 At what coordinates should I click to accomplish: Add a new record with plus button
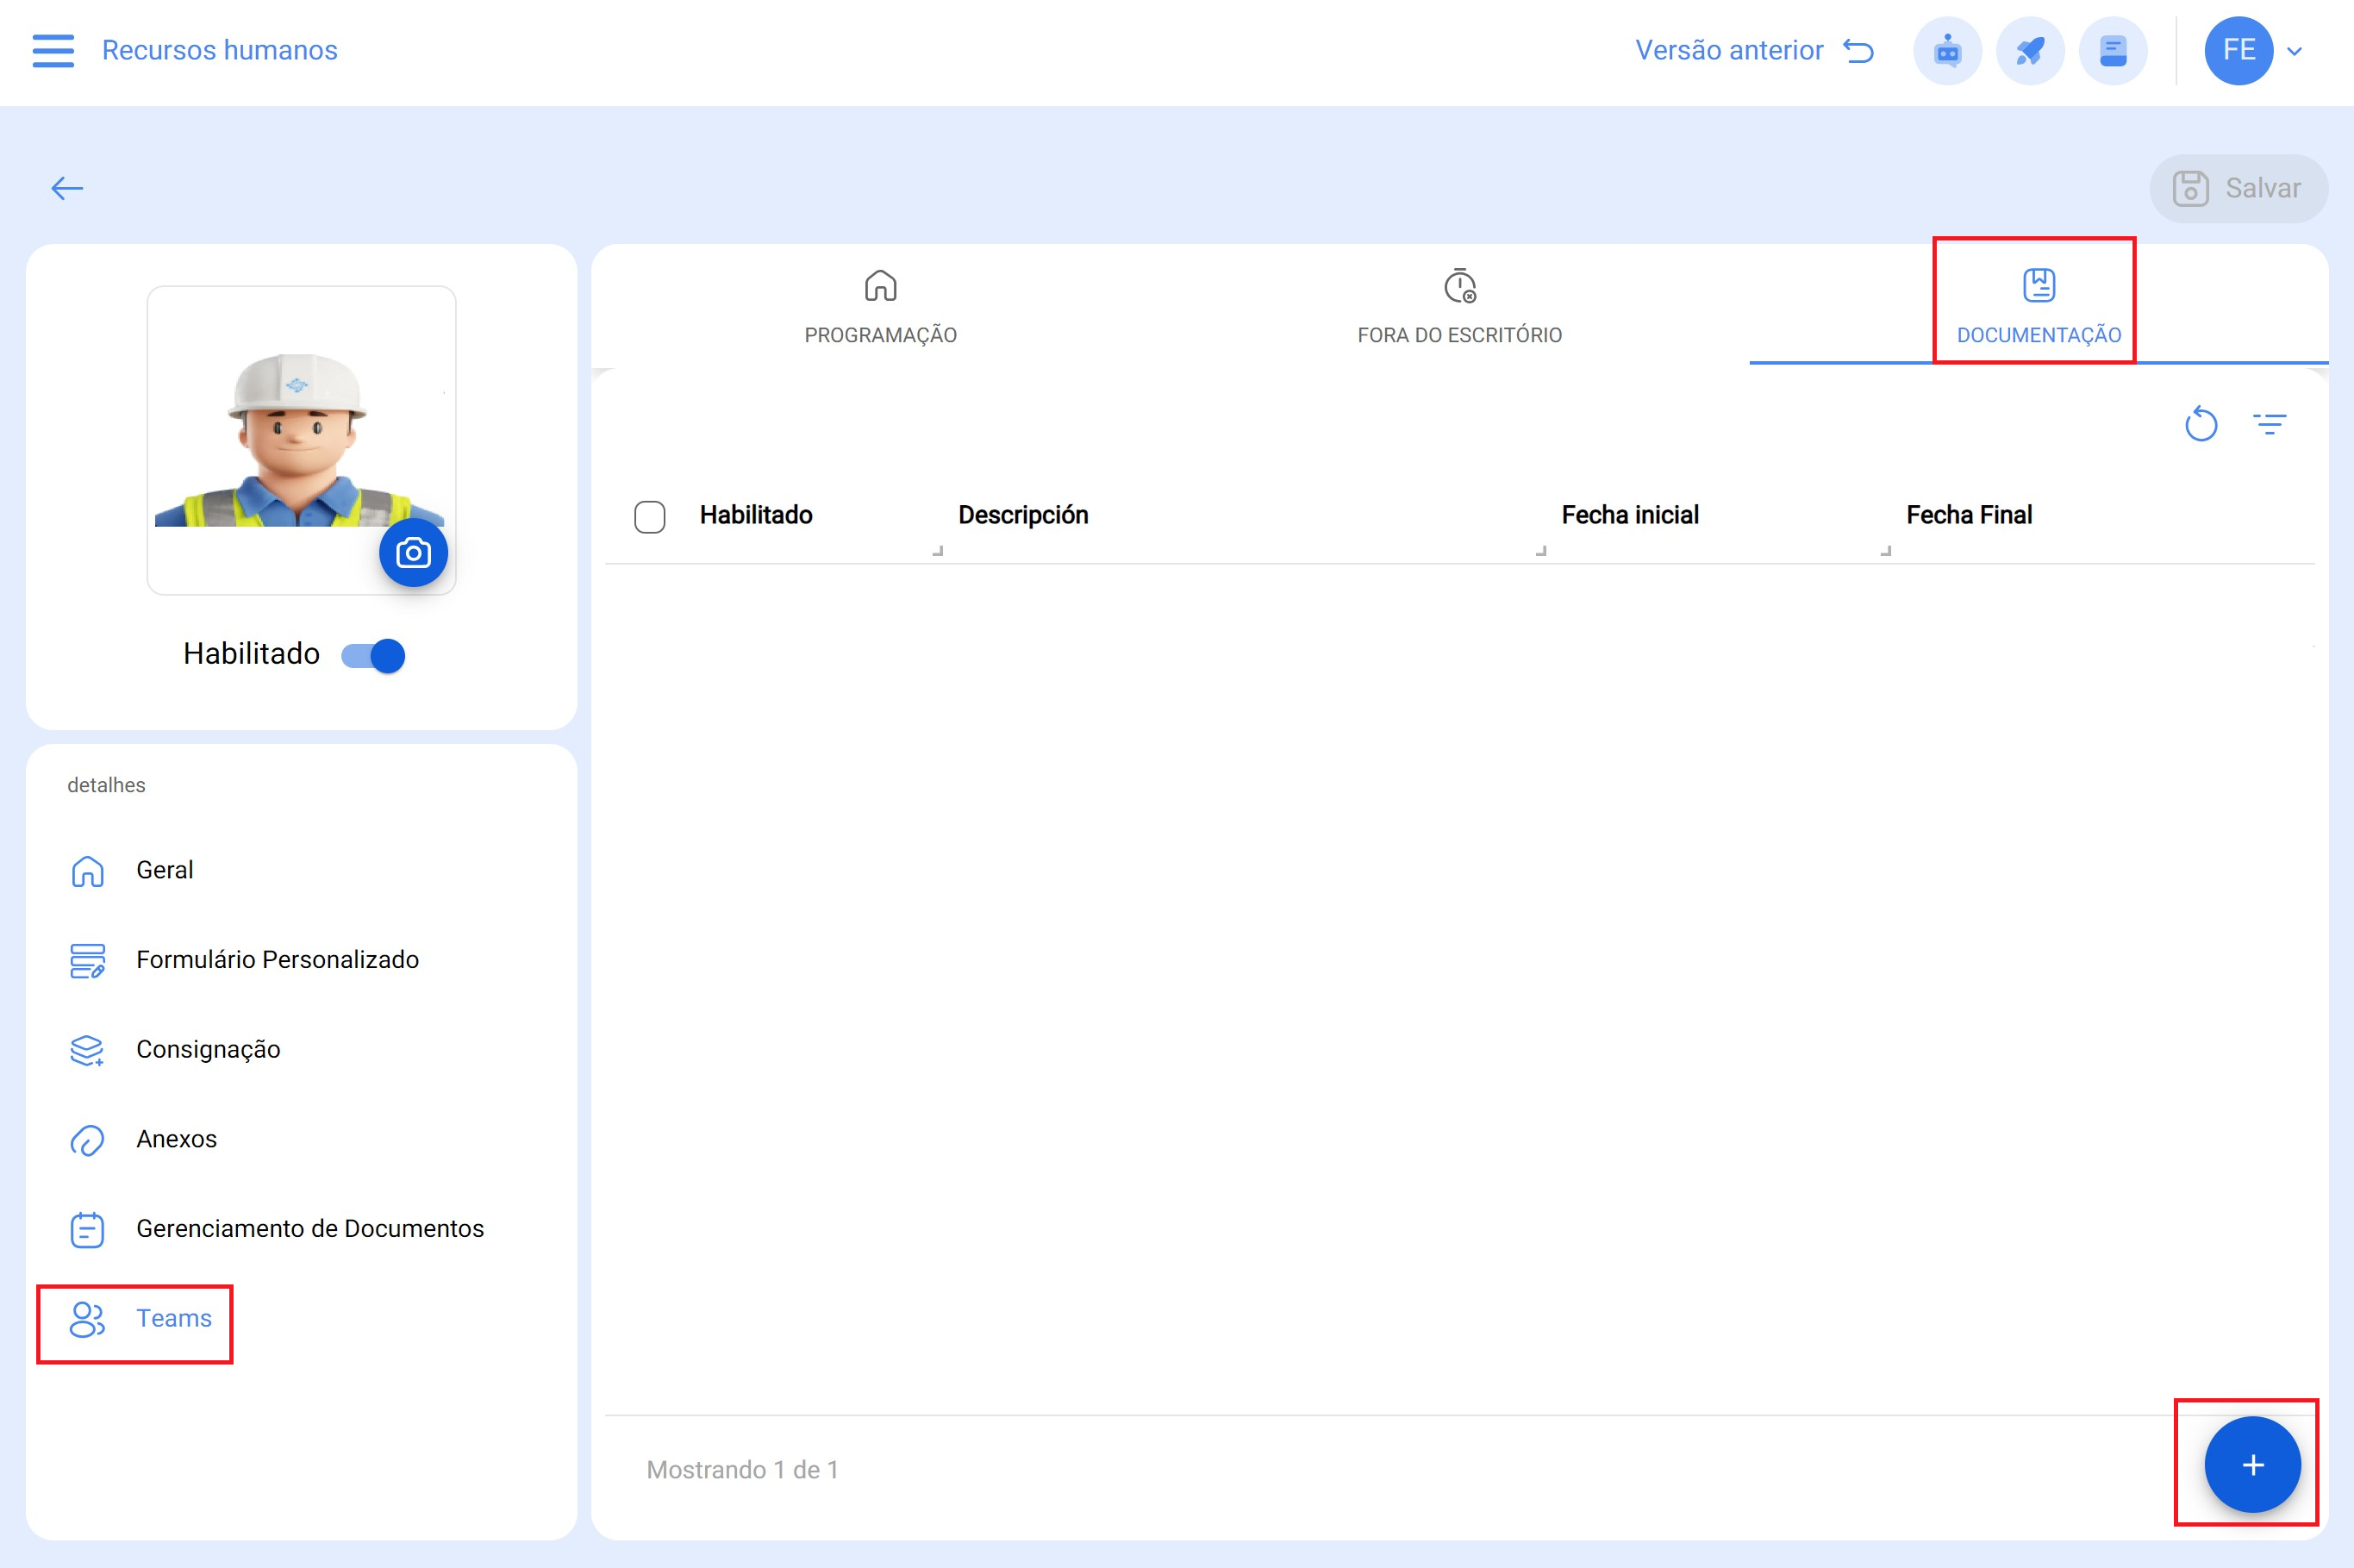point(2251,1464)
